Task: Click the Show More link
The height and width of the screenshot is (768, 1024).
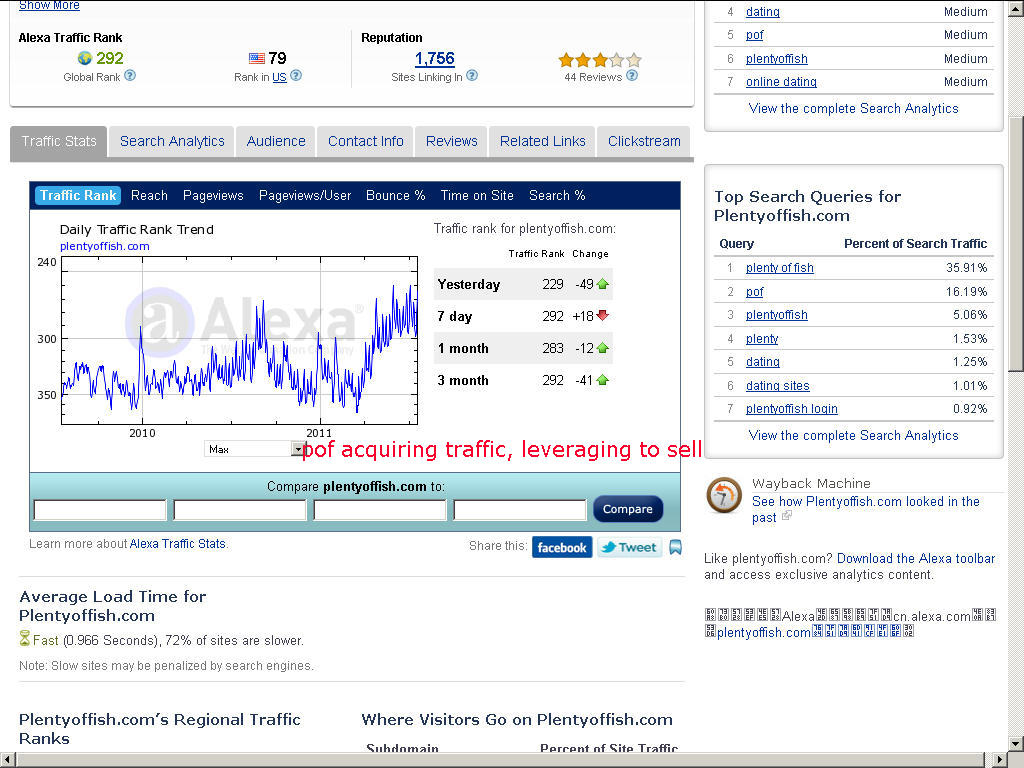Action: coord(49,5)
